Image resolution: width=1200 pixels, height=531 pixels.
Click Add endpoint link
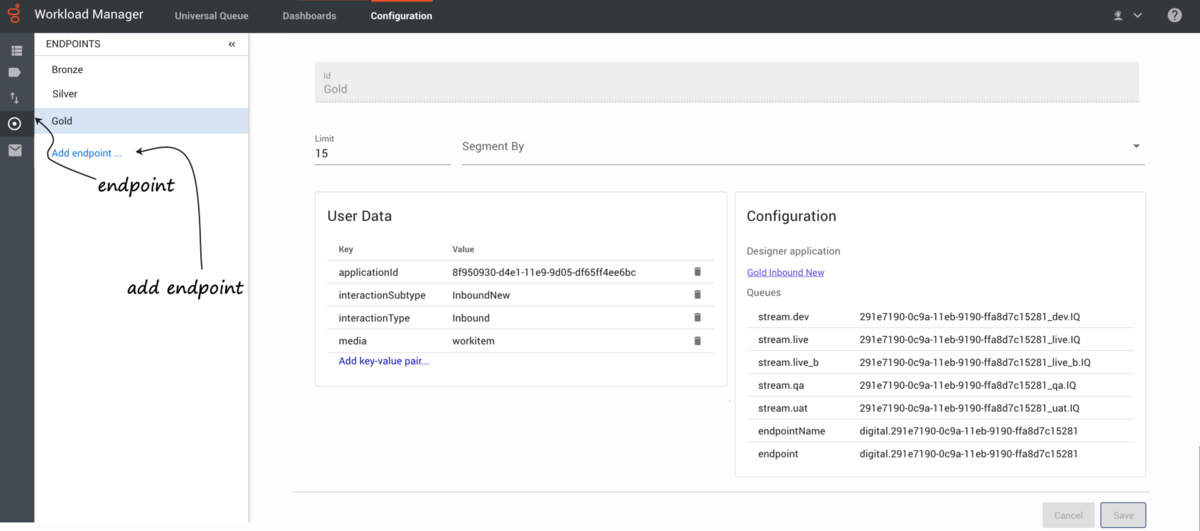87,154
